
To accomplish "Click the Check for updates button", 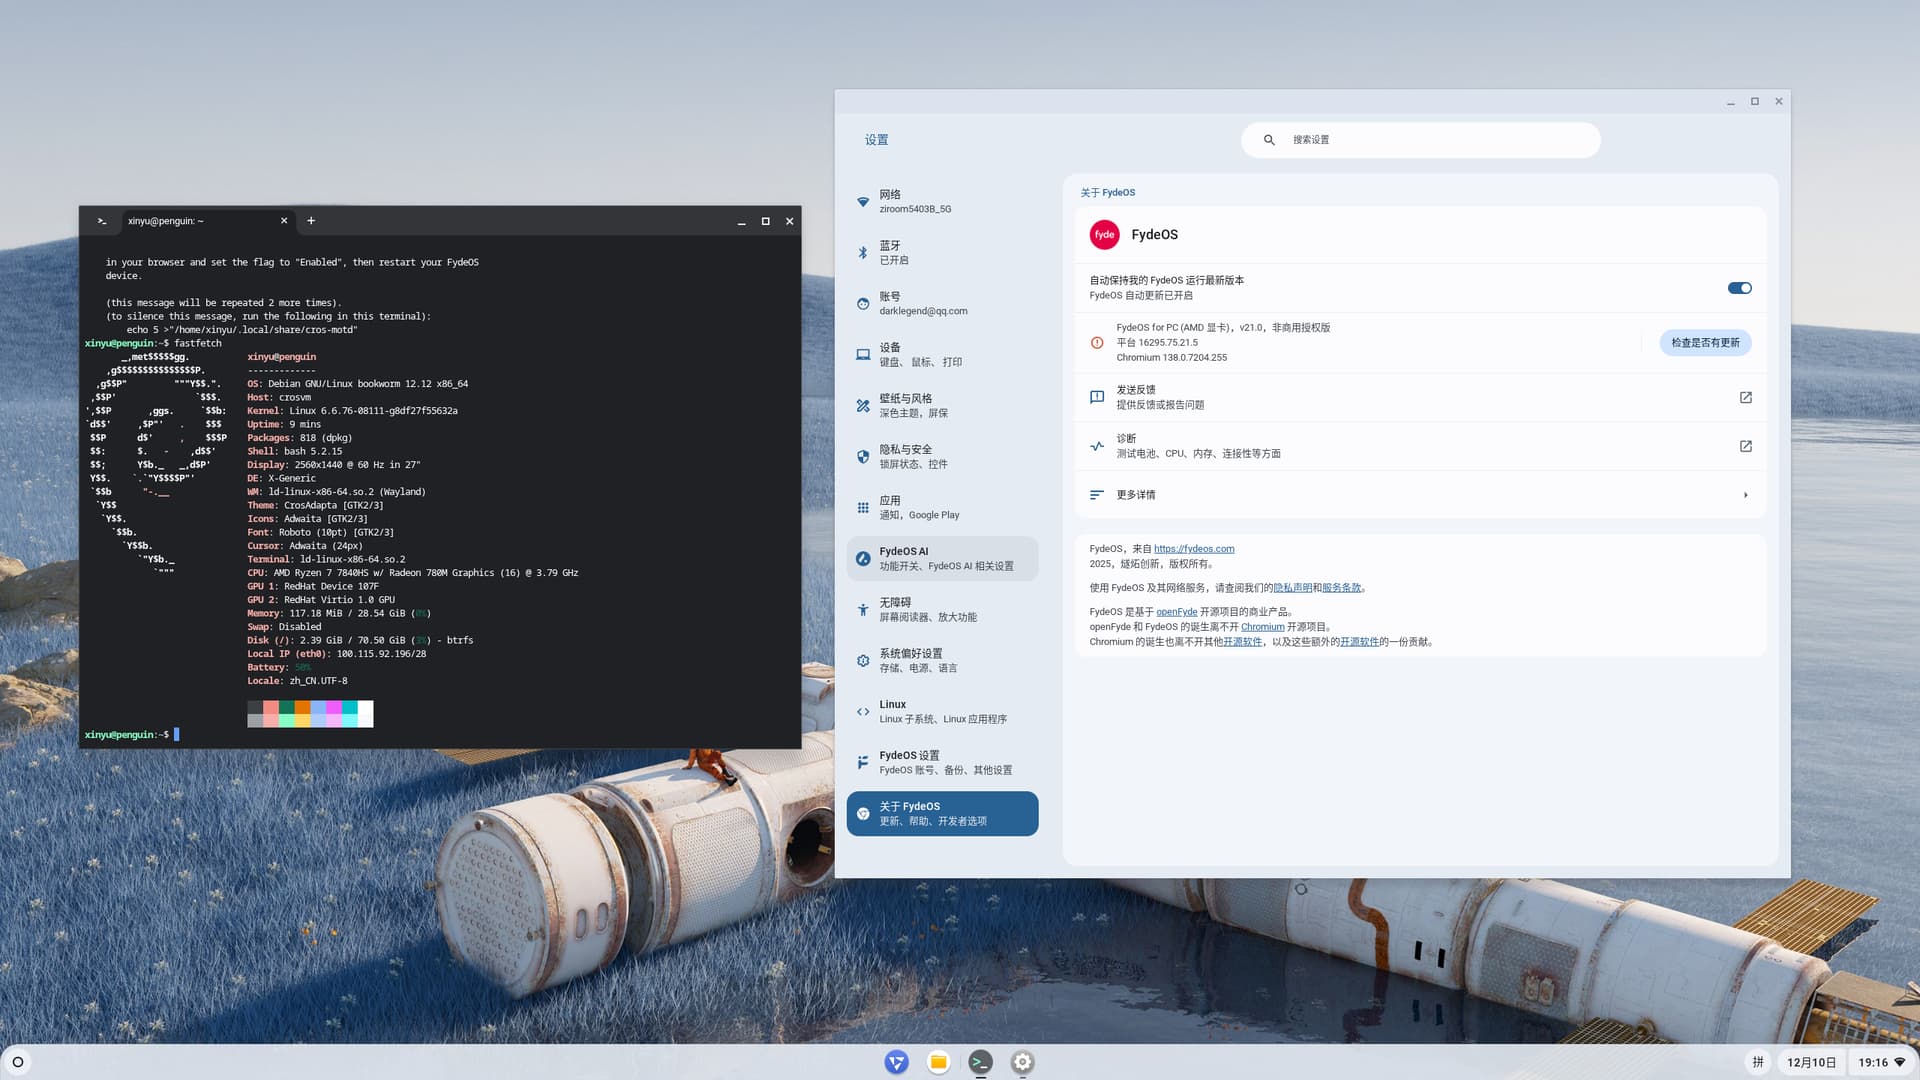I will (1705, 343).
